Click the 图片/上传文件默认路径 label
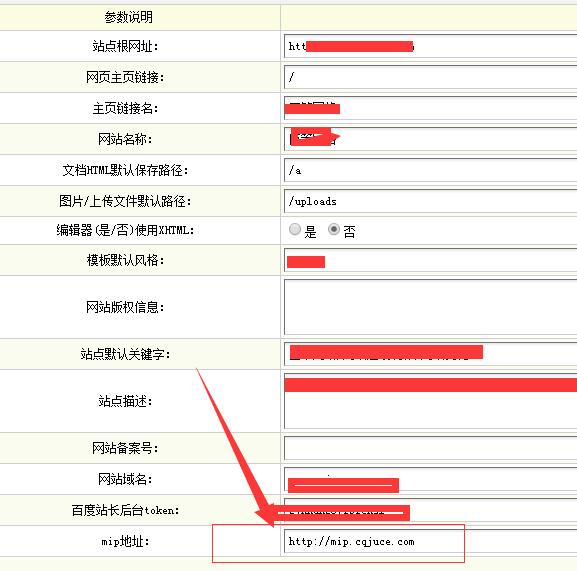This screenshot has height=571, width=577. (125, 201)
